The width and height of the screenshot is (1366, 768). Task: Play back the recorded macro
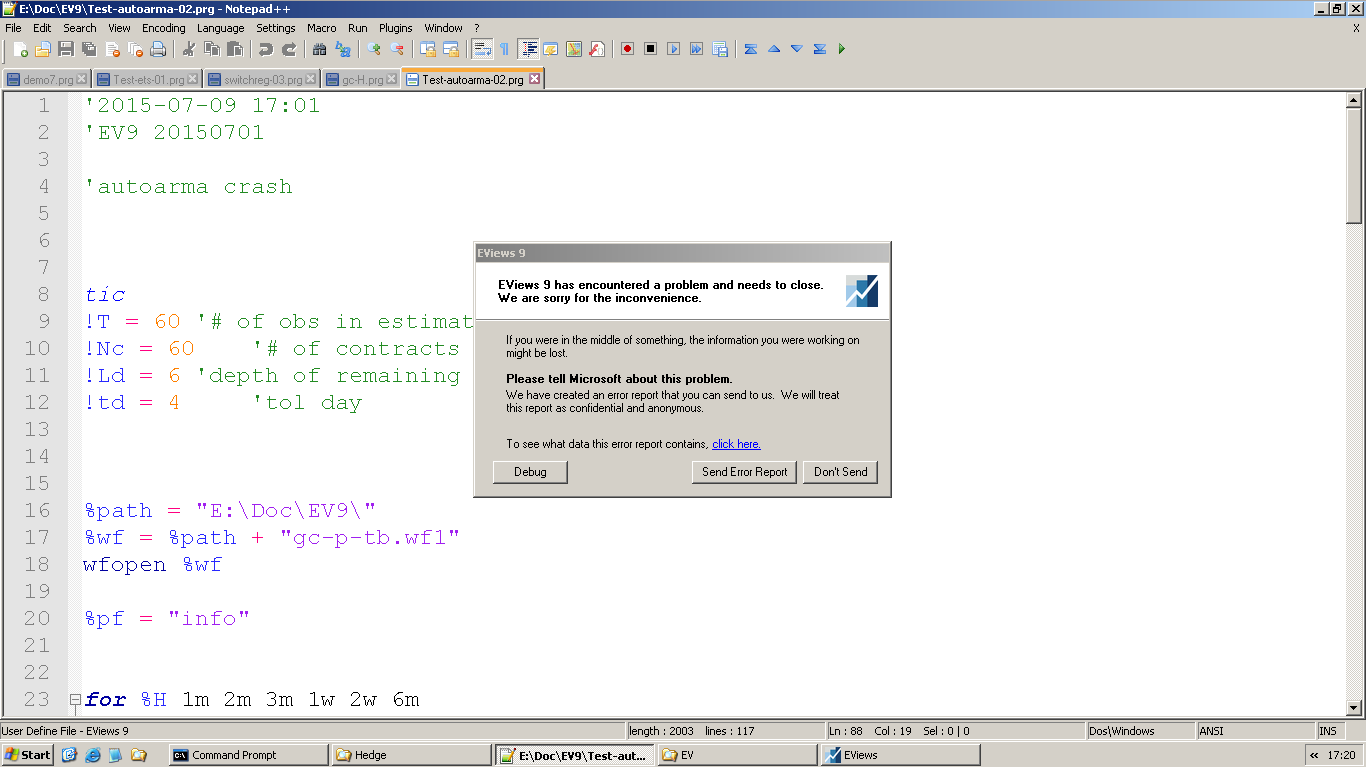click(674, 49)
